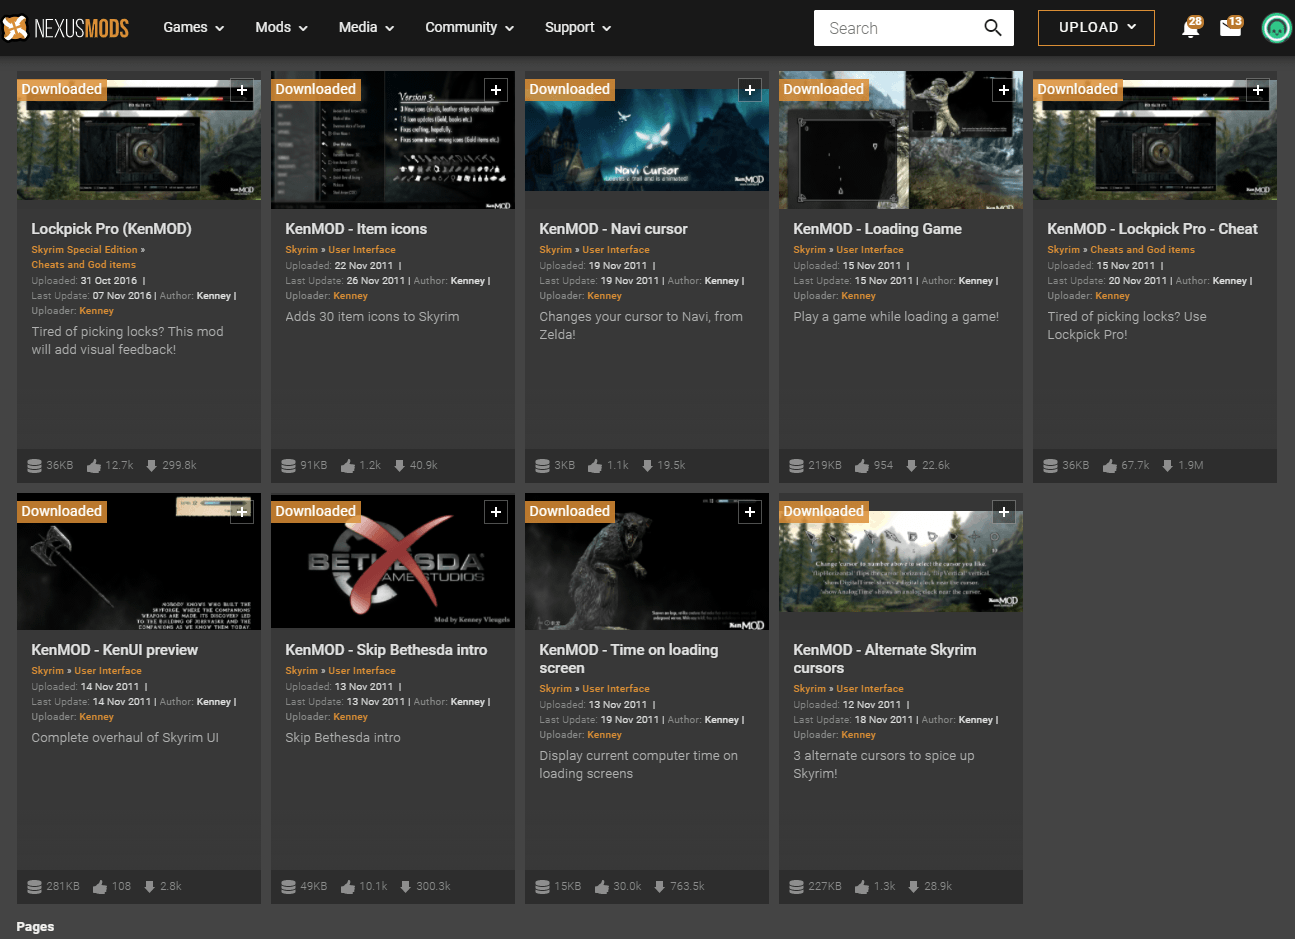Open the Skip Bethesda intro thumbnail
This screenshot has width=1295, height=939.
pyautogui.click(x=393, y=562)
